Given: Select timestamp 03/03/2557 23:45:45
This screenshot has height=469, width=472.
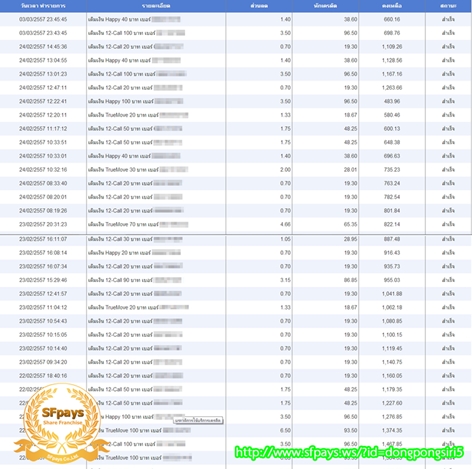Looking at the screenshot, I should point(43,19).
